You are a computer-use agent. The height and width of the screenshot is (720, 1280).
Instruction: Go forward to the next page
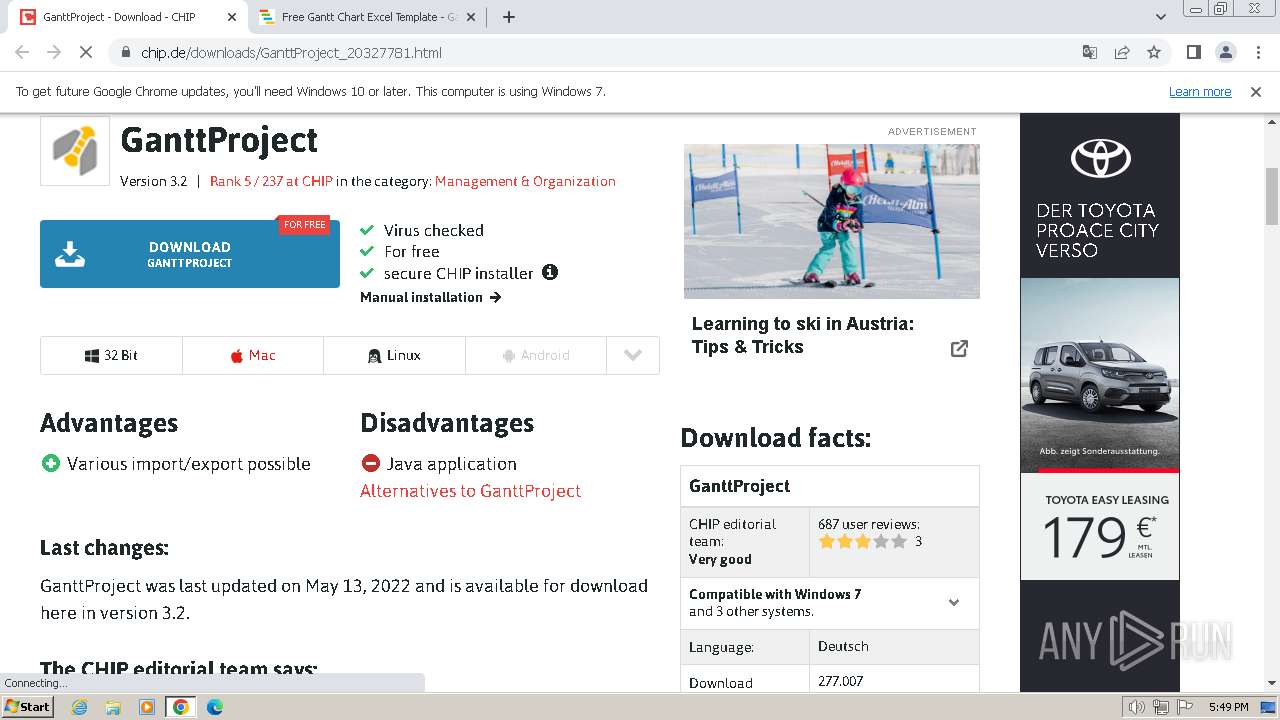(54, 52)
